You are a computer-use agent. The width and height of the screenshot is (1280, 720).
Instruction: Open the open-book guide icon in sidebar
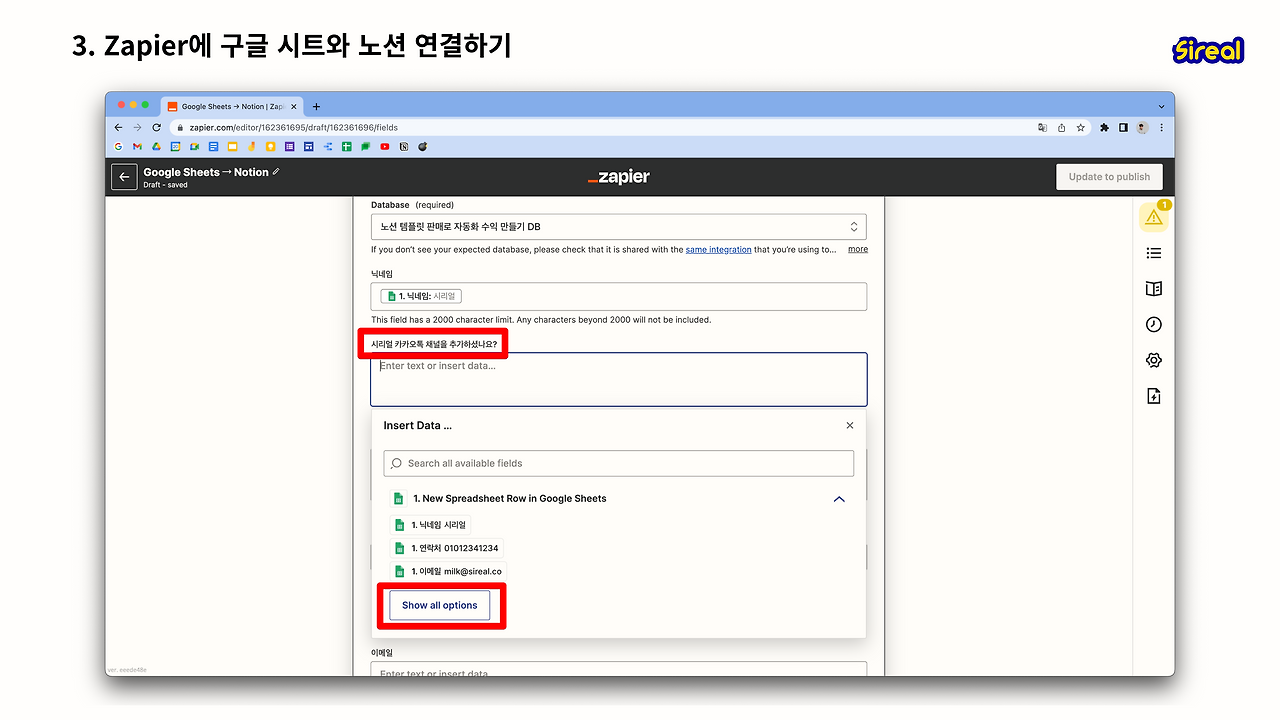pos(1154,289)
